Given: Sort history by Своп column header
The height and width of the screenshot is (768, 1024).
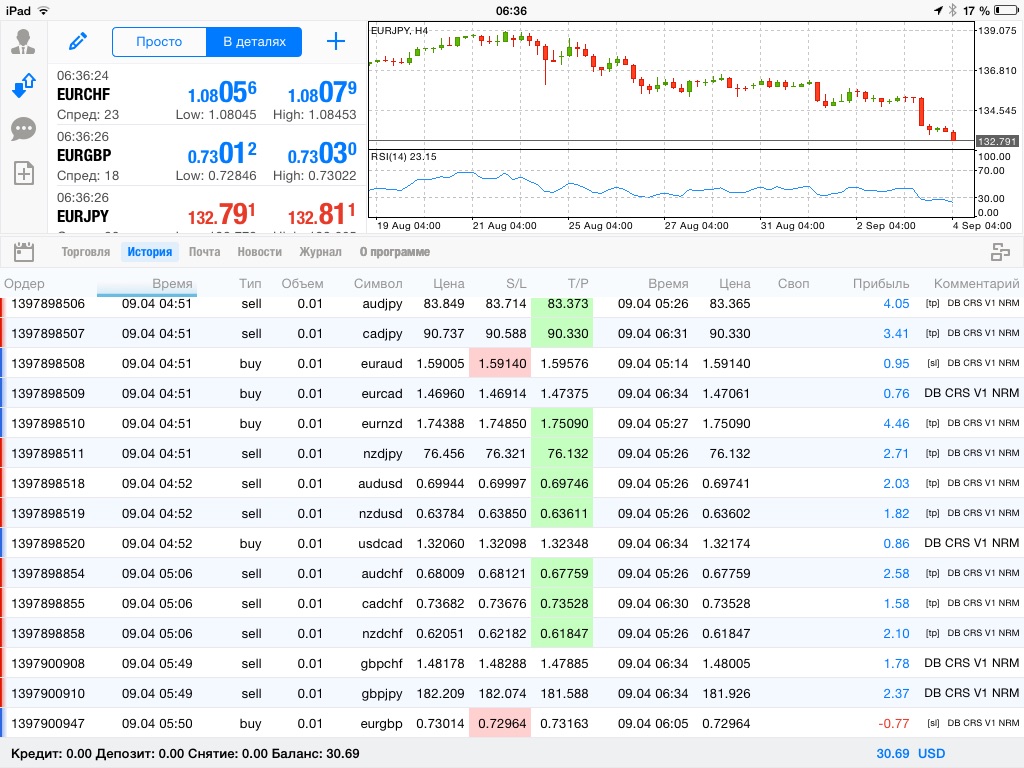Looking at the screenshot, I should tap(793, 283).
